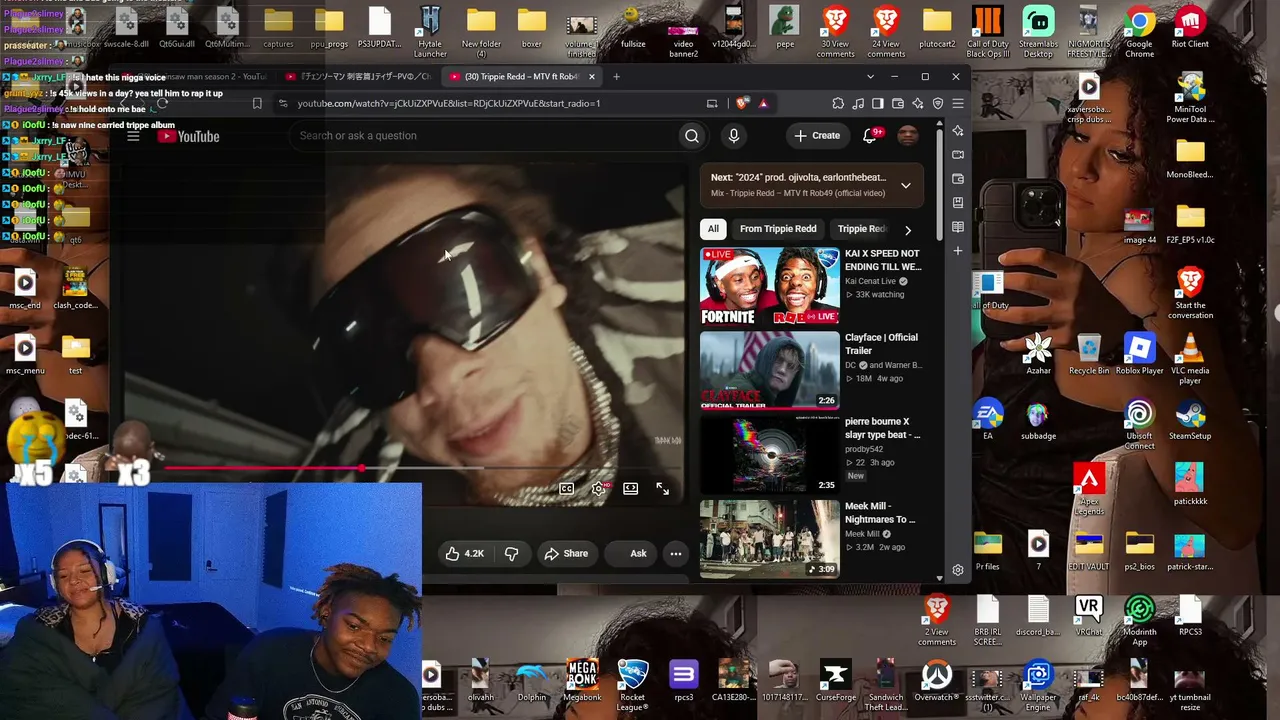Like the Trippie Redd video
Viewport: 1280px width, 720px height.
point(465,553)
